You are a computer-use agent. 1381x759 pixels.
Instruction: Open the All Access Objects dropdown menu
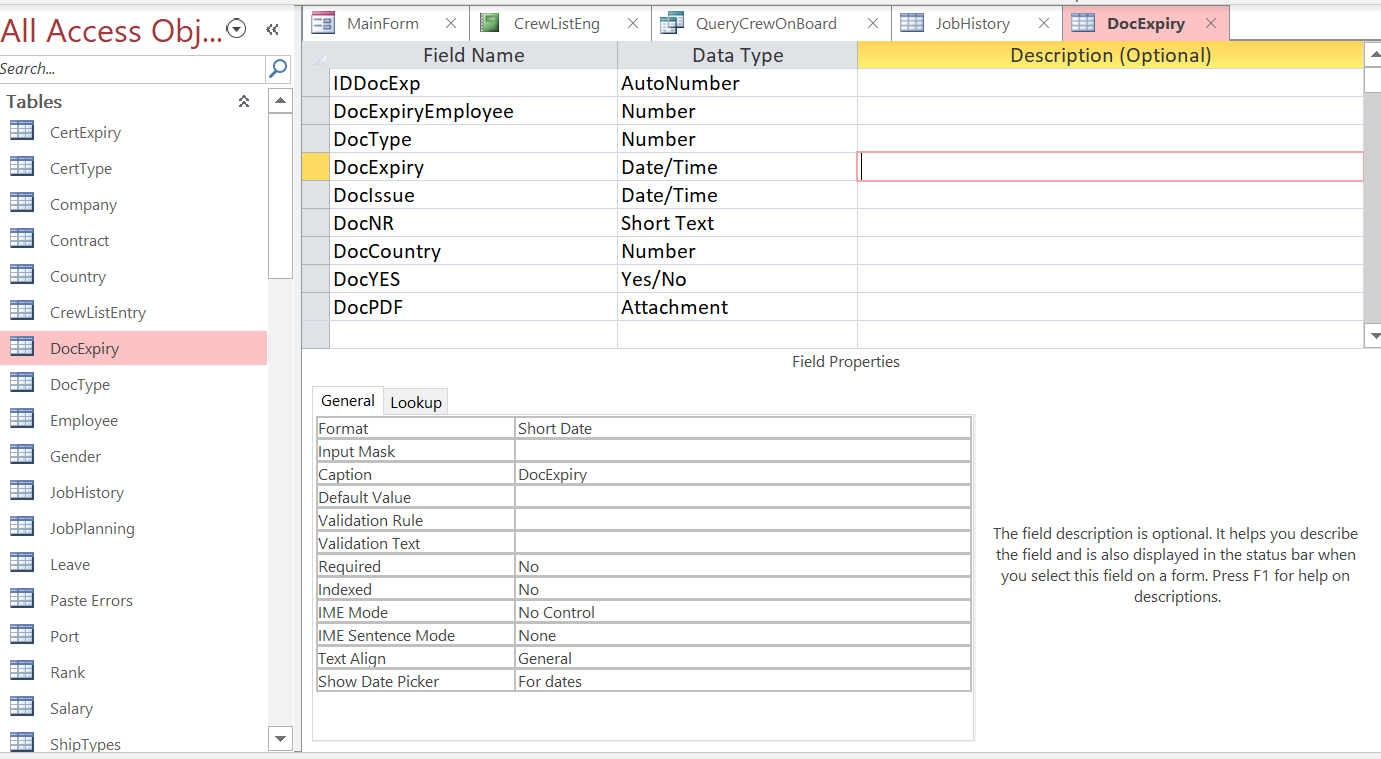(x=237, y=30)
